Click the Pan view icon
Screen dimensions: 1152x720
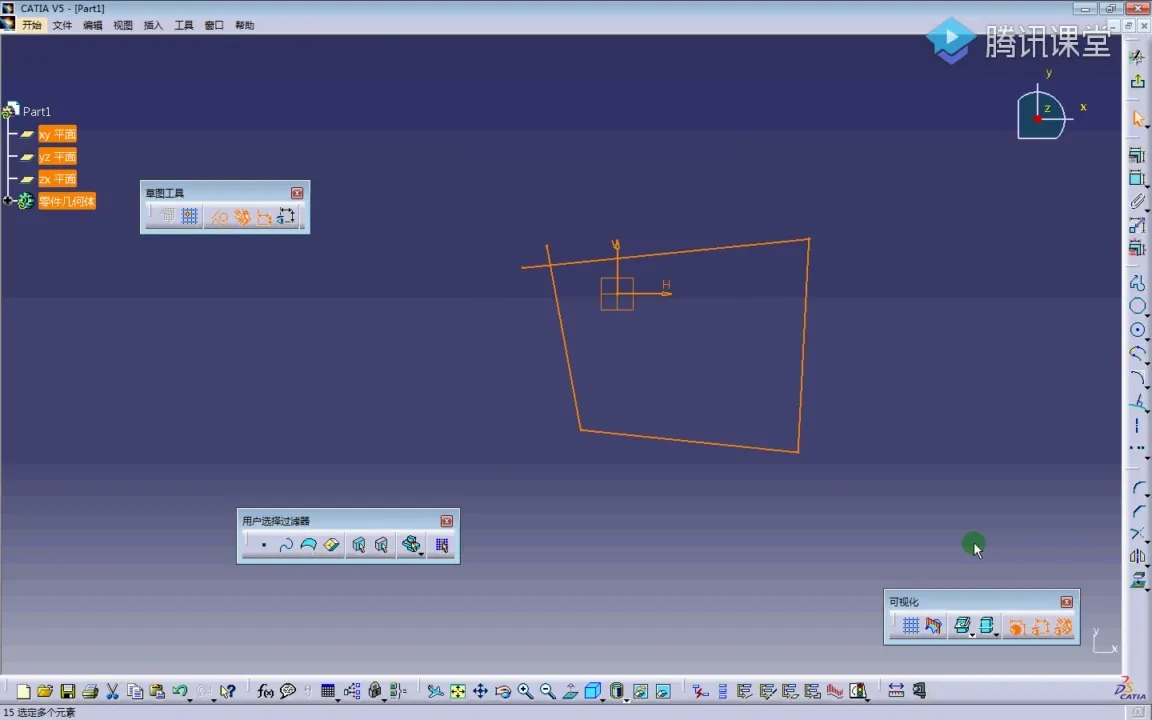coord(480,691)
